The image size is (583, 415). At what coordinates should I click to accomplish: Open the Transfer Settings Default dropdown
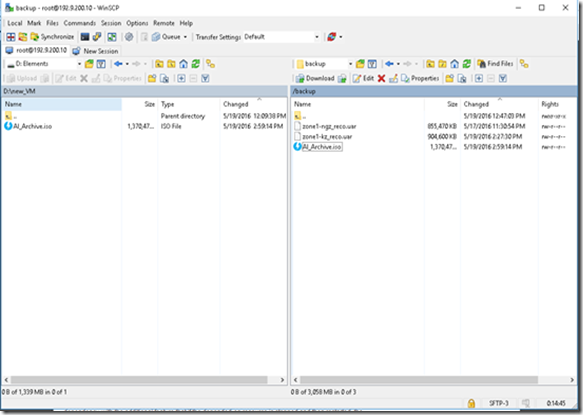(282, 37)
